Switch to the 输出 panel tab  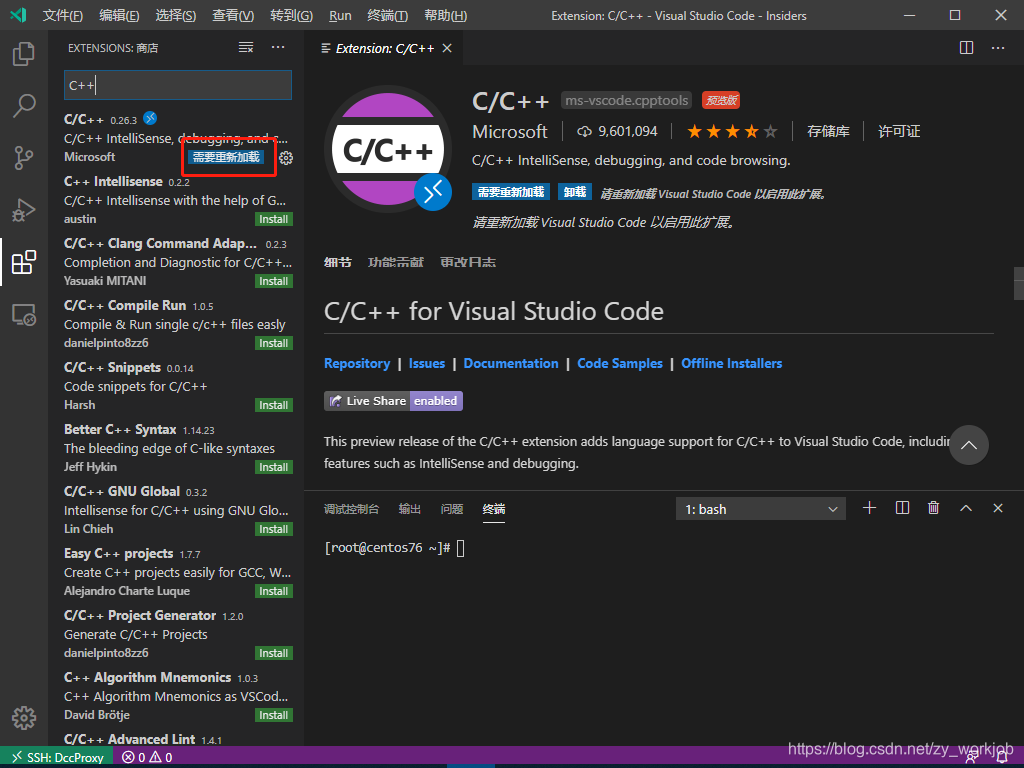coord(409,509)
